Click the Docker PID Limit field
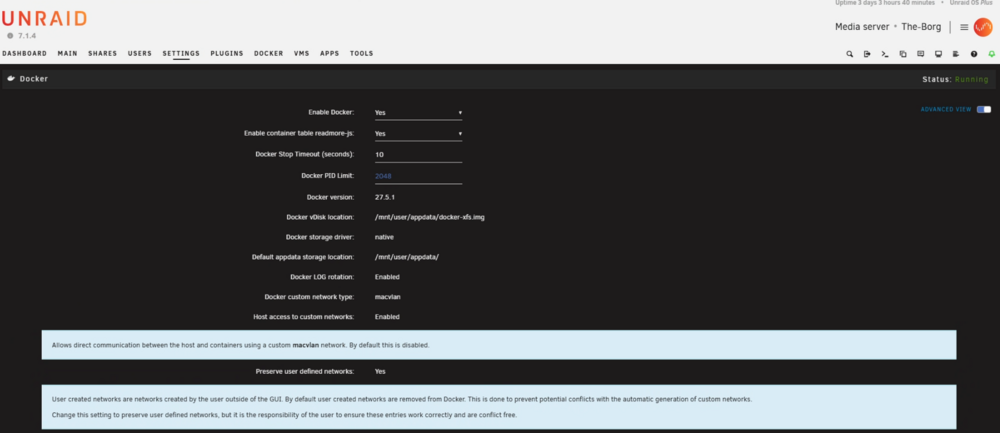Viewport: 1000px width, 433px height. click(x=418, y=175)
